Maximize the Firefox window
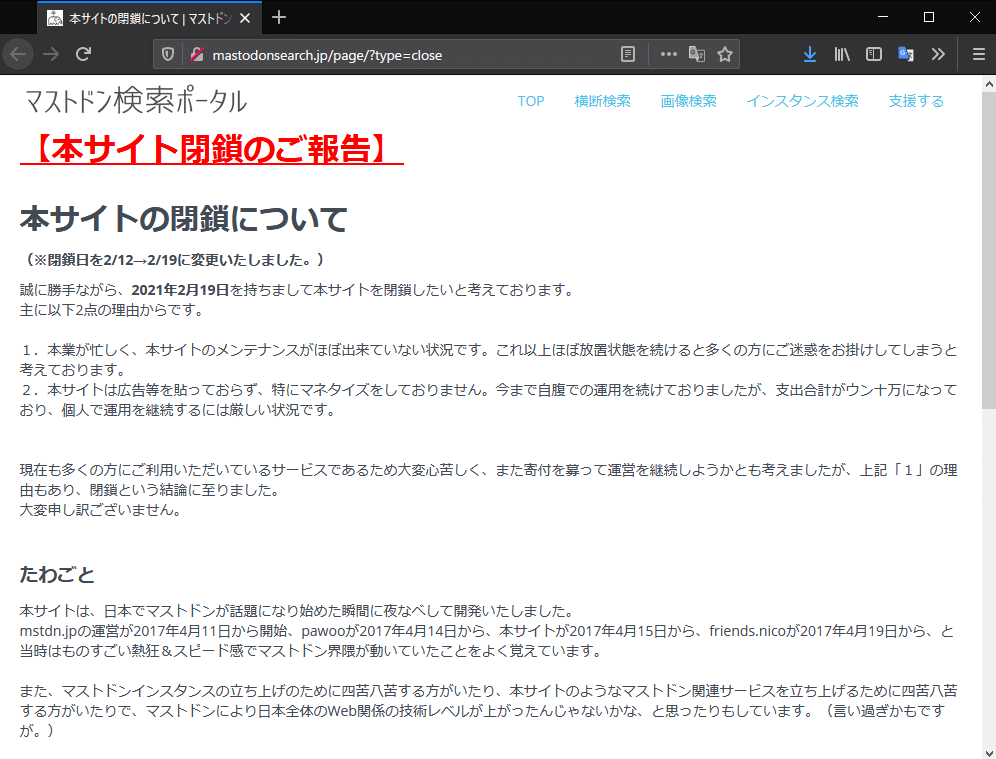Viewport: 996px width, 759px height. pos(929,17)
